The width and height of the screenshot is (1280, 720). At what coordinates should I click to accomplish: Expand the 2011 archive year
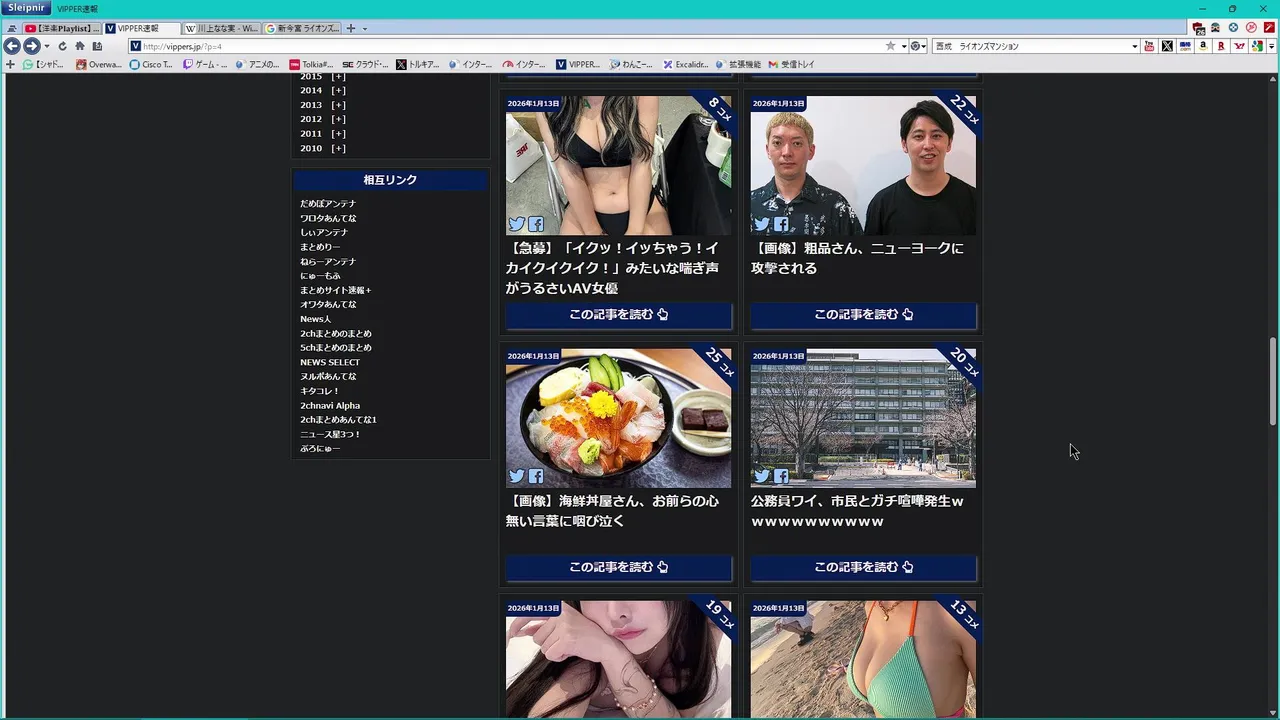click(x=338, y=134)
